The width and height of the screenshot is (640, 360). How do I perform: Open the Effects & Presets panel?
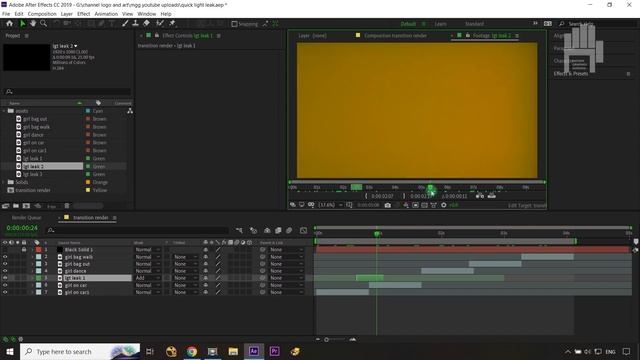coord(571,73)
